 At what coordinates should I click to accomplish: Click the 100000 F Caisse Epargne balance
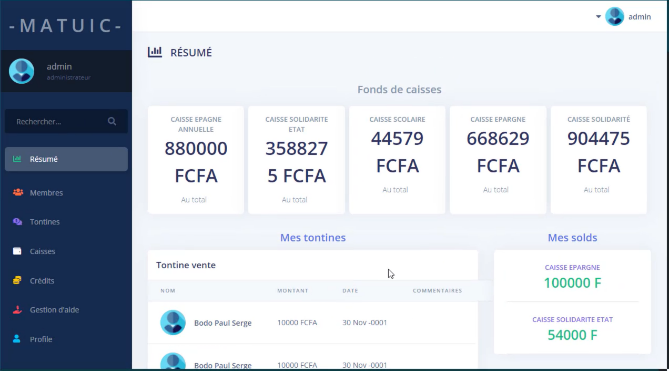573,283
